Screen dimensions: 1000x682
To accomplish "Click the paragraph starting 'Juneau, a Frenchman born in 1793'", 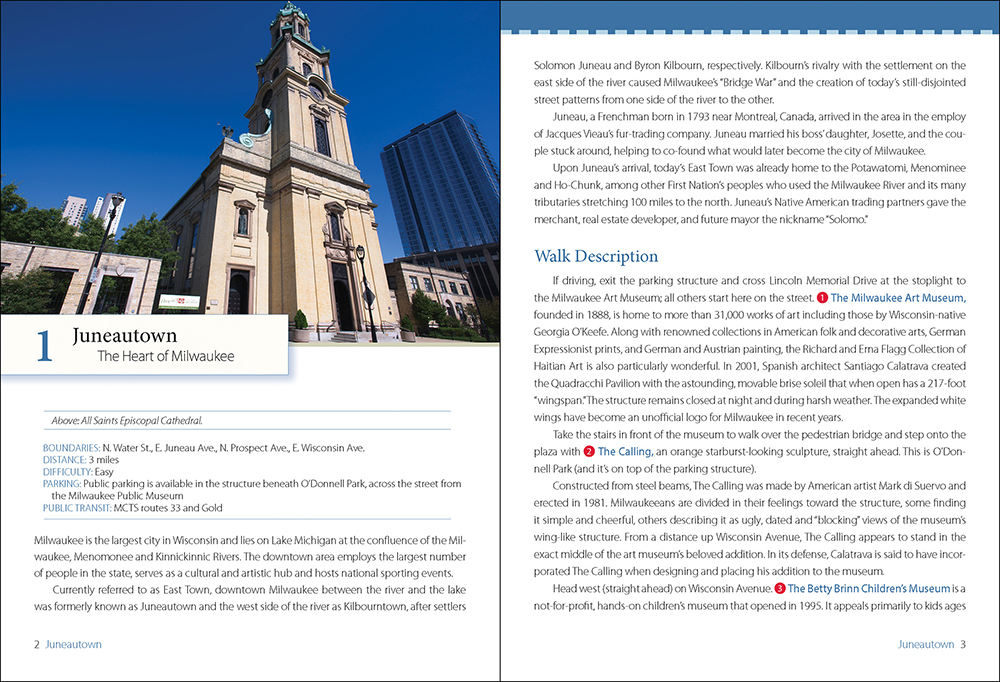I will pos(750,134).
